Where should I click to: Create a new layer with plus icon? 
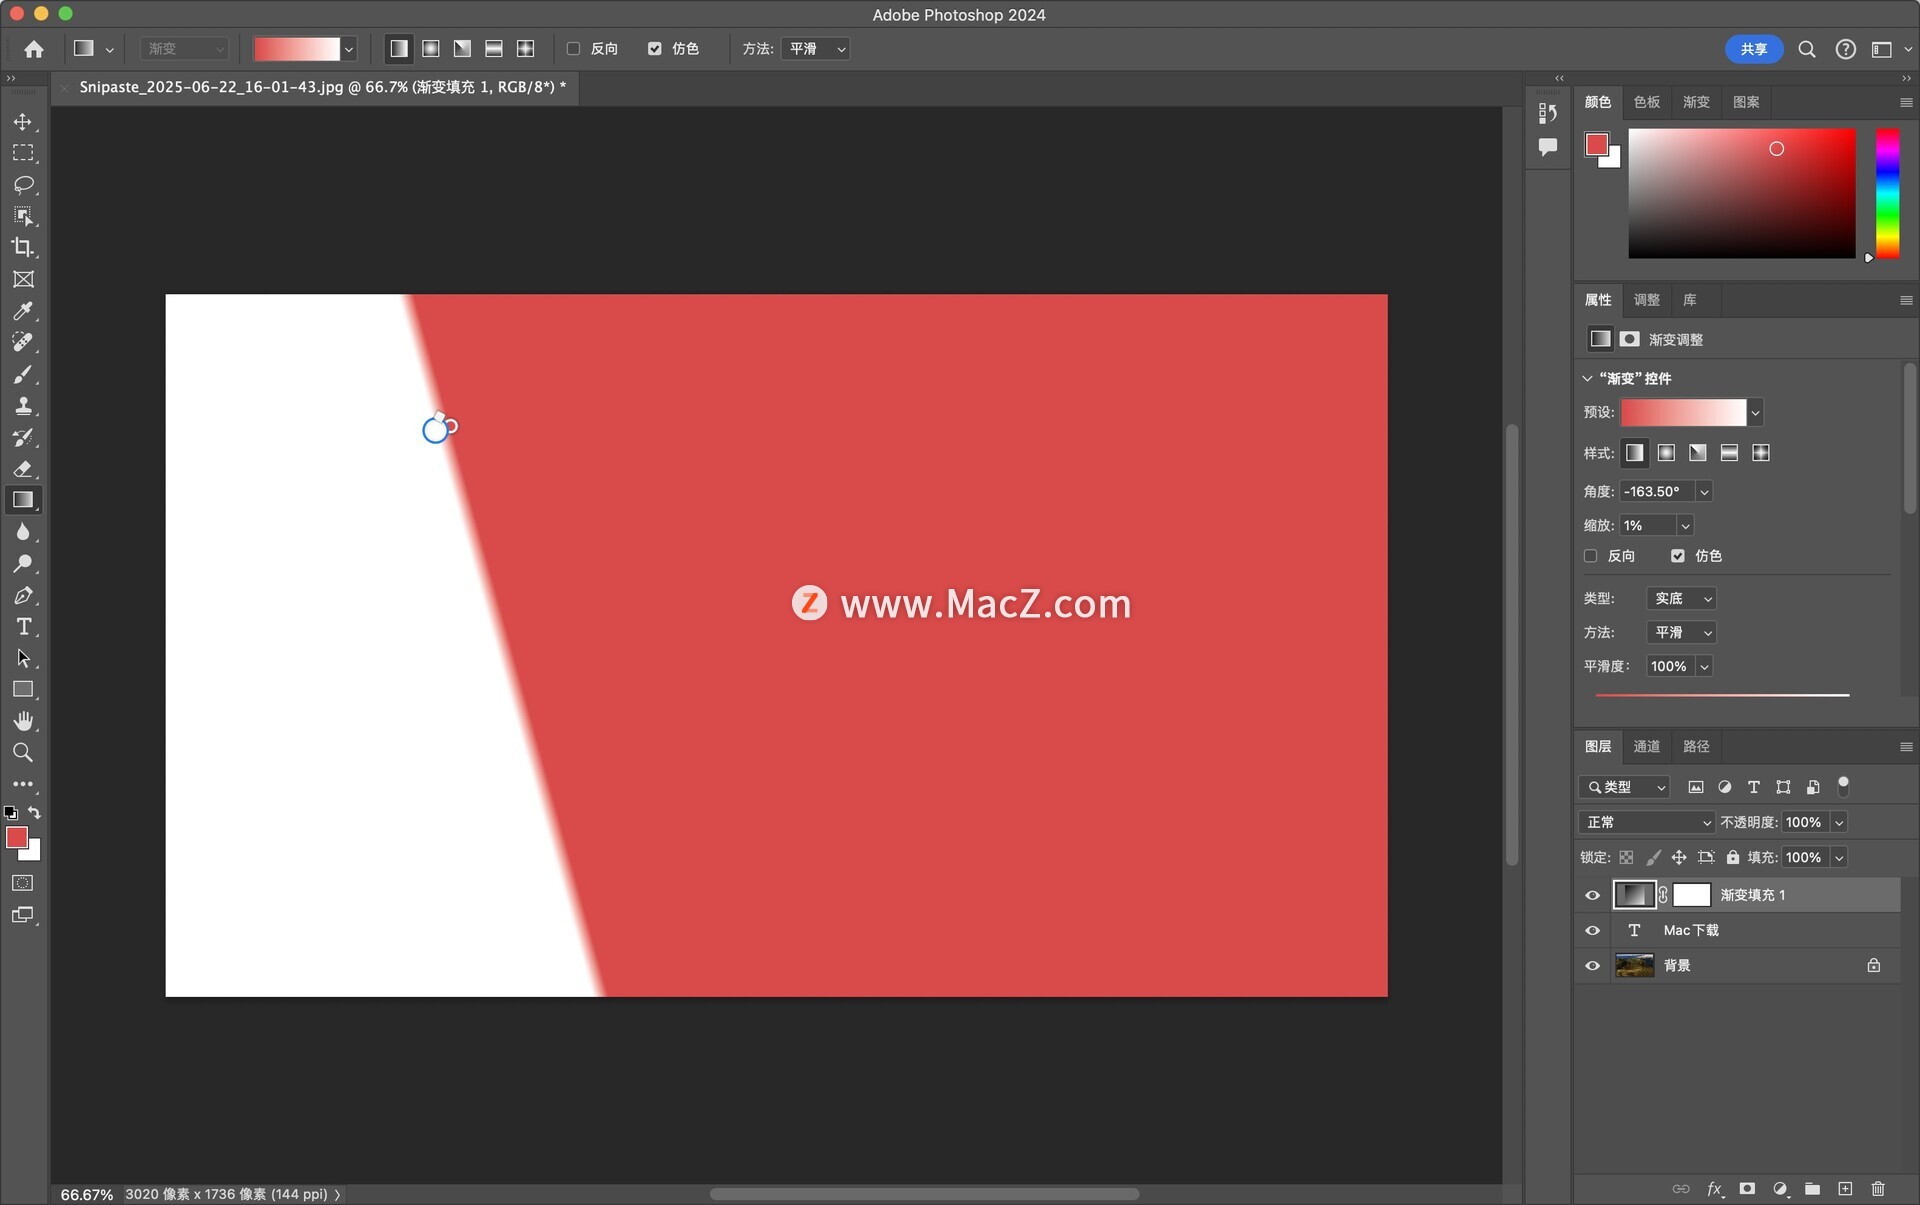(x=1845, y=1188)
